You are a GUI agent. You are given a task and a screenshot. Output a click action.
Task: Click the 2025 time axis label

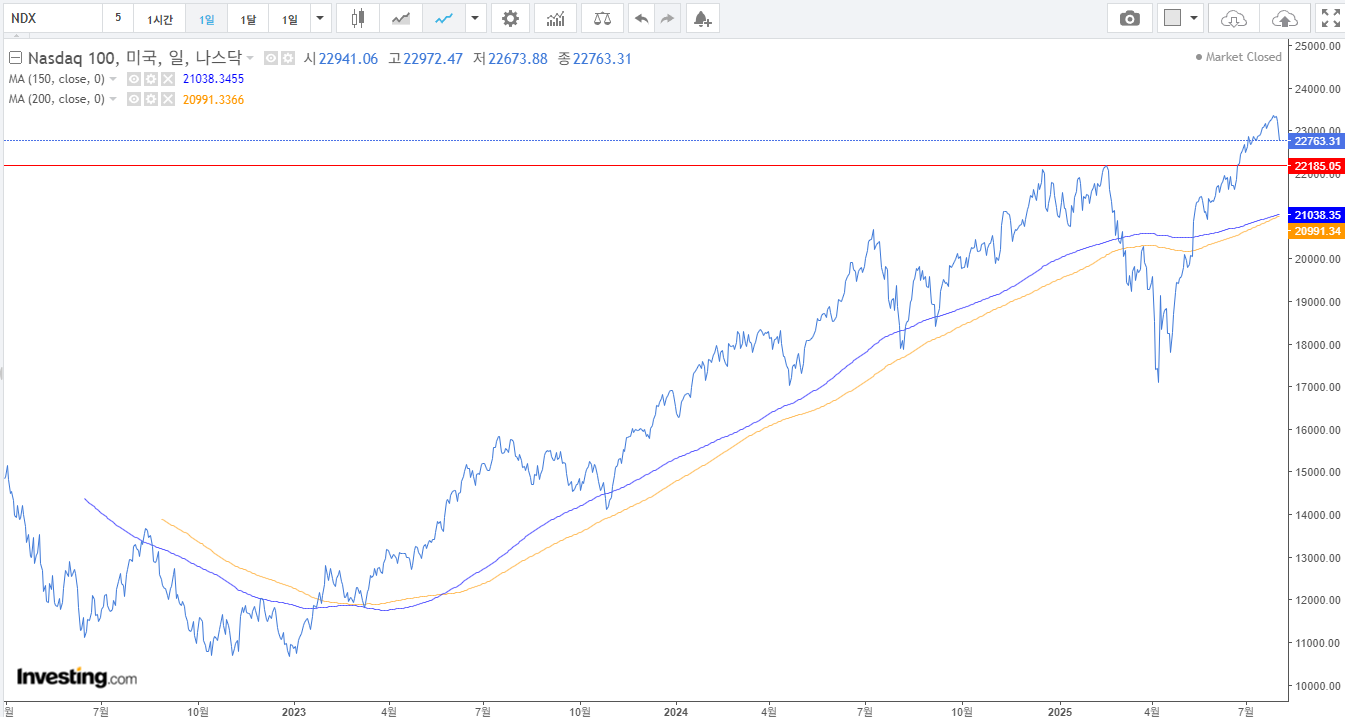pyautogui.click(x=1060, y=711)
